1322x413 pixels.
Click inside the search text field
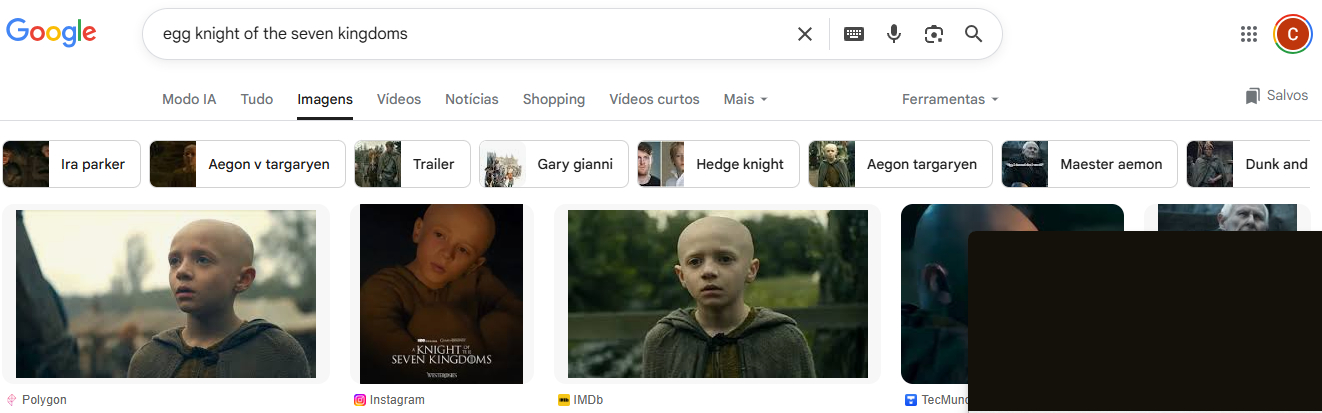[x=460, y=34]
